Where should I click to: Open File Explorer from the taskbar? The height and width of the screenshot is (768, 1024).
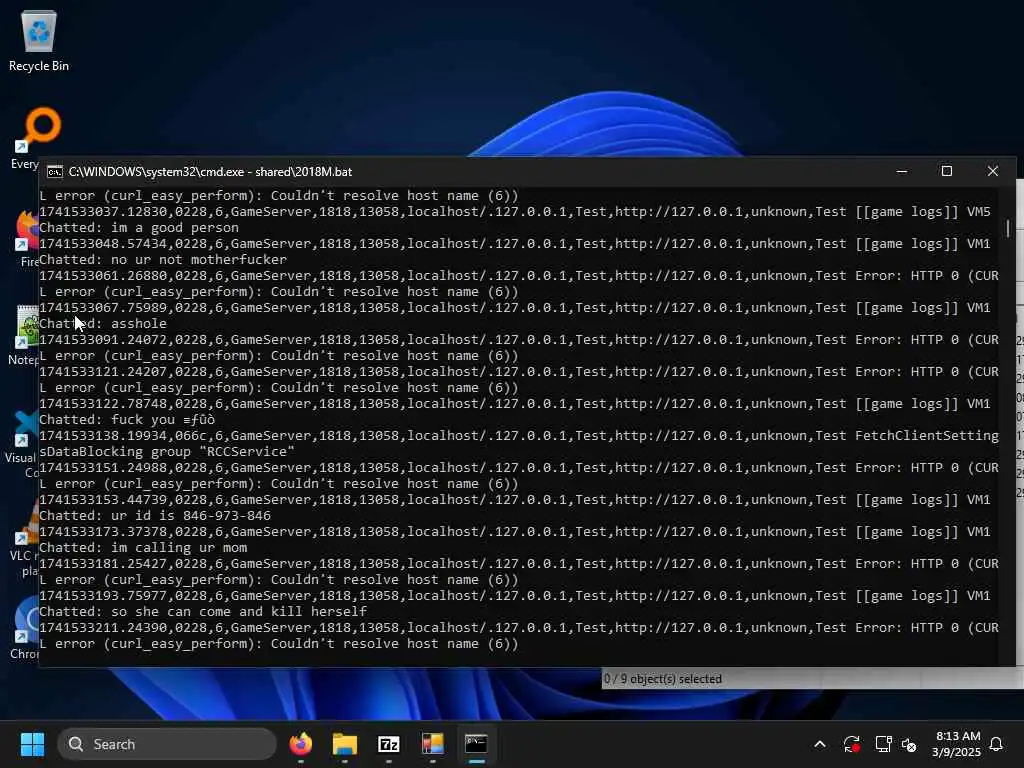point(345,744)
